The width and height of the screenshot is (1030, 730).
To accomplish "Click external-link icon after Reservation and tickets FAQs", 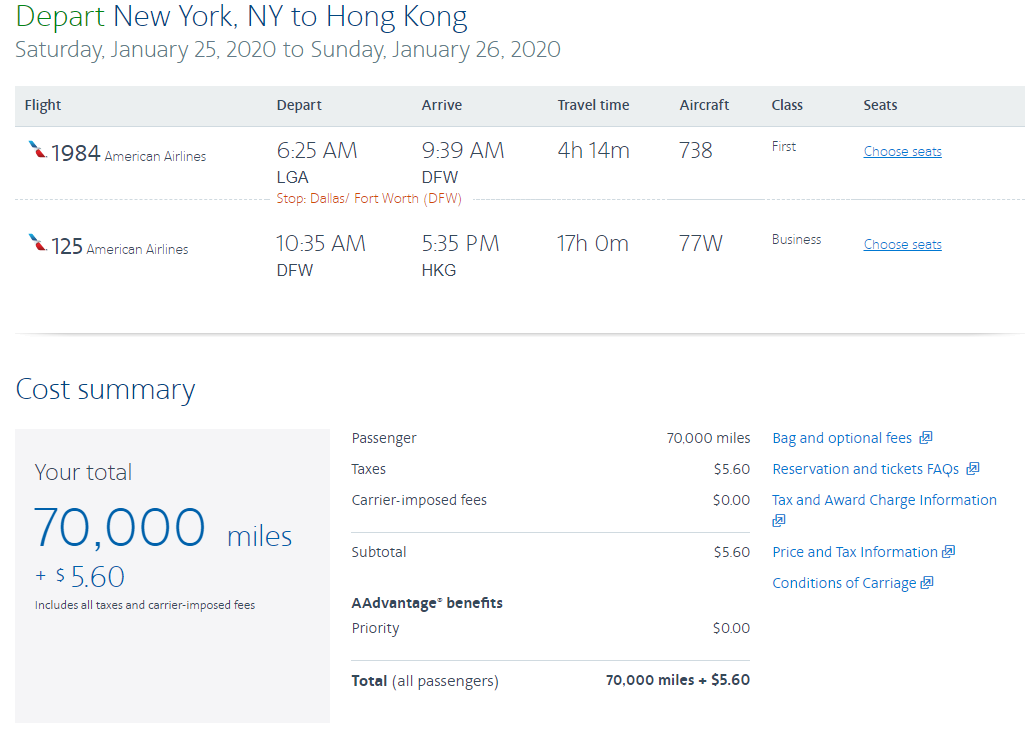I will tap(973, 469).
